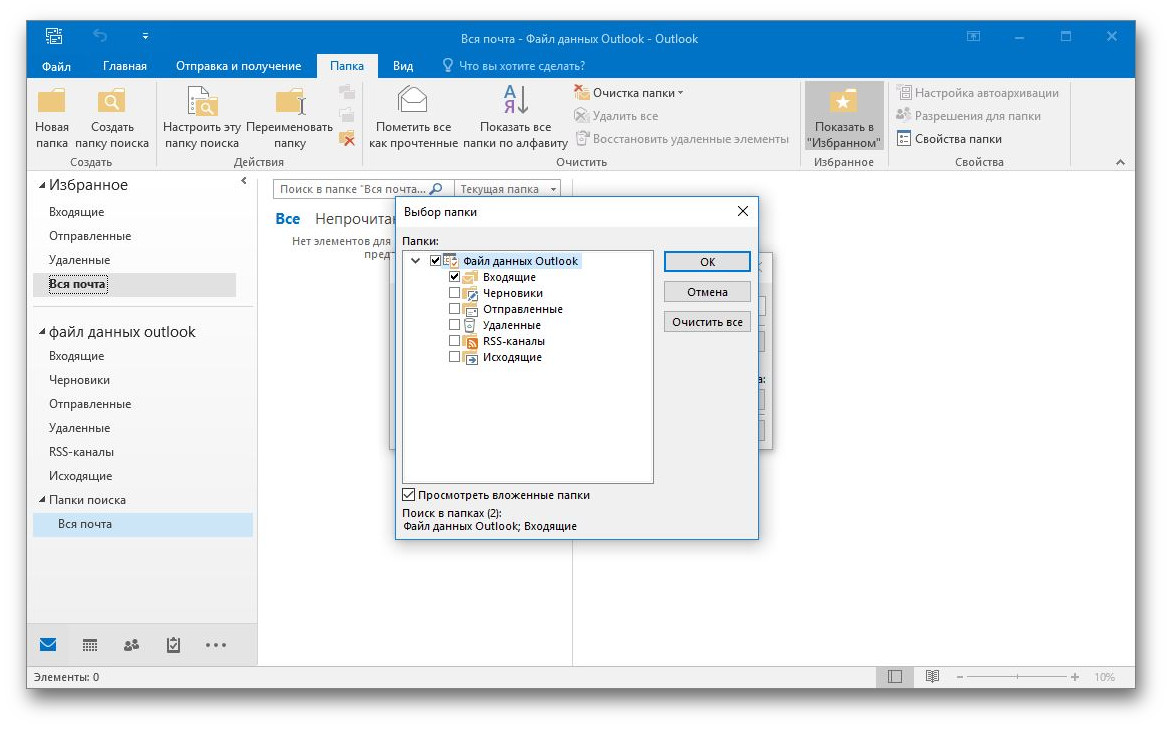This screenshot has height=729, width=1170.
Task: Toggle the Просмотреть вложенные папки checkbox
Action: pyautogui.click(x=409, y=495)
